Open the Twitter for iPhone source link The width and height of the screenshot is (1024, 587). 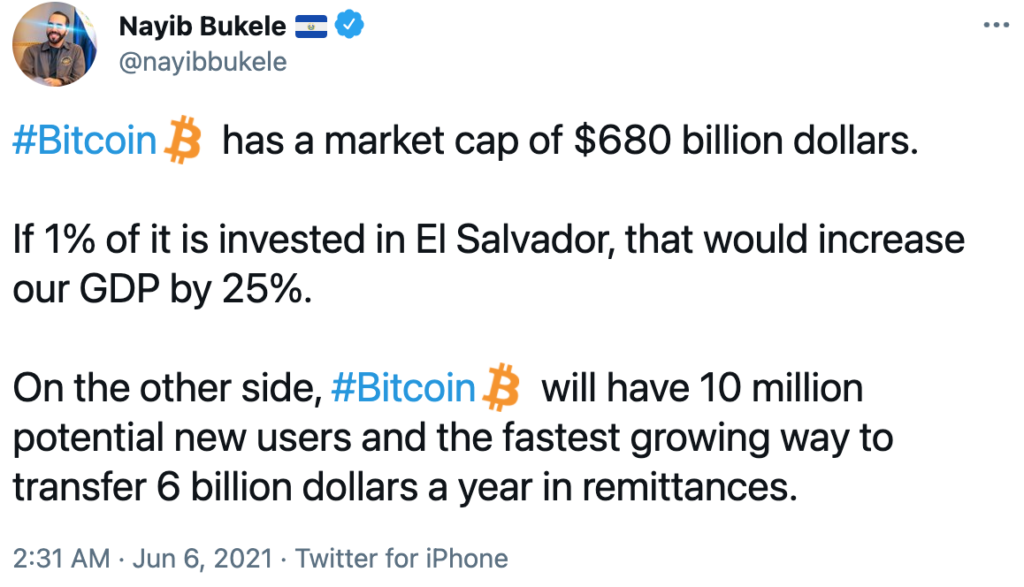402,559
